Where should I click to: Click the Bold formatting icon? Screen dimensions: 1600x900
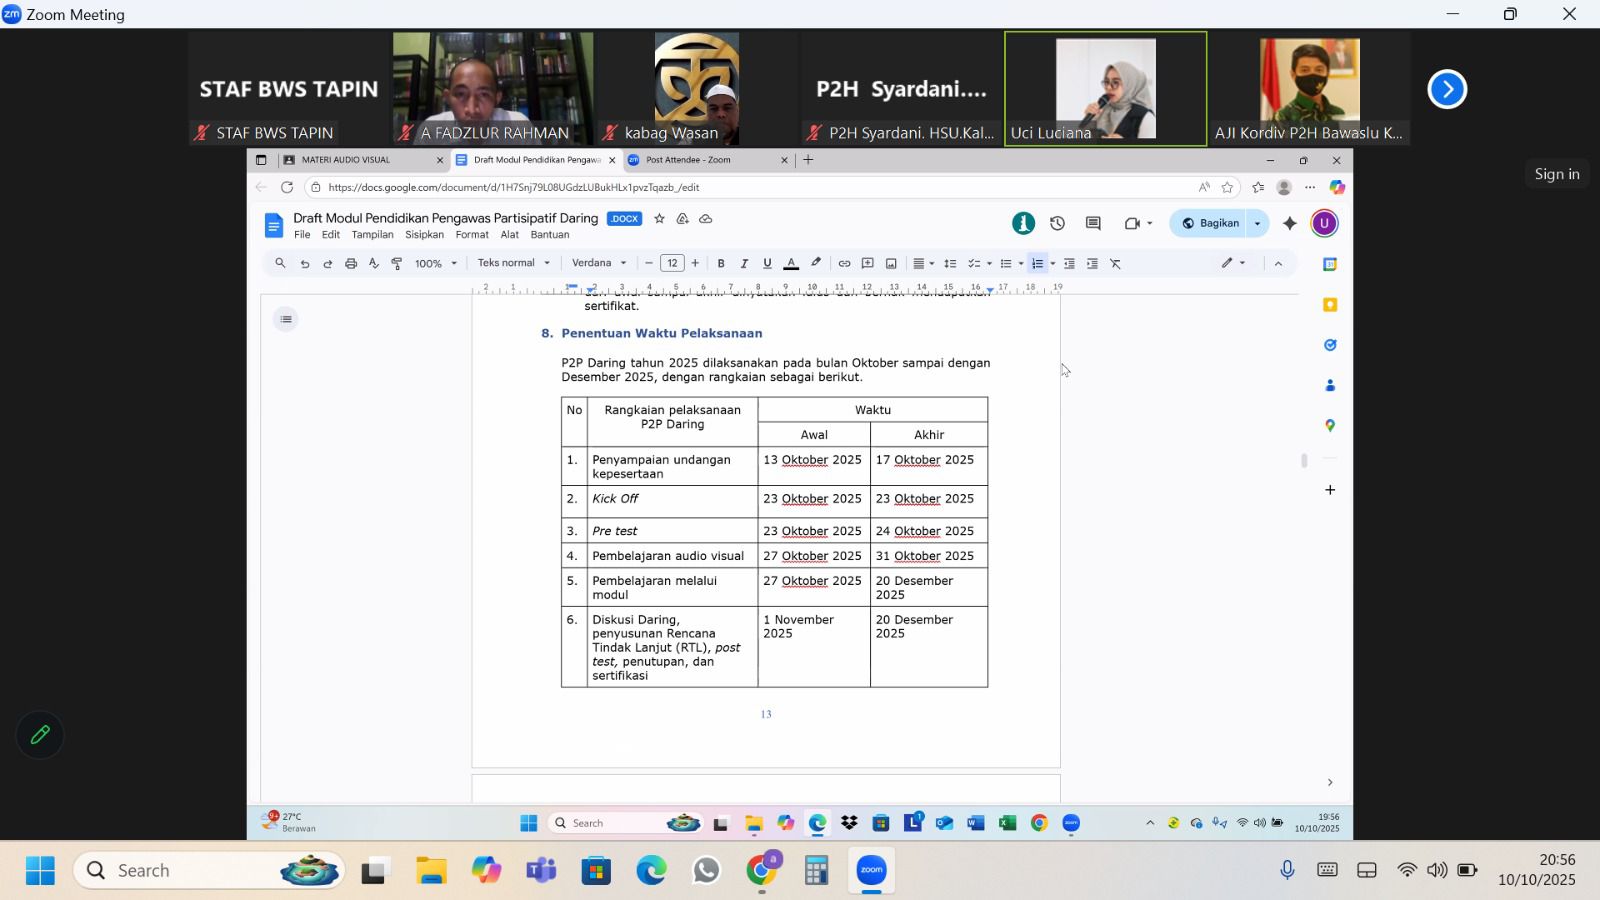(x=721, y=264)
